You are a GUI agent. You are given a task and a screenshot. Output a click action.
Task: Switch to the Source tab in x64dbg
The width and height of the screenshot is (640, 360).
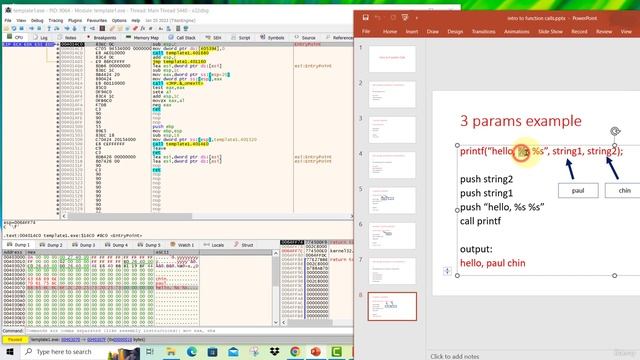305,38
